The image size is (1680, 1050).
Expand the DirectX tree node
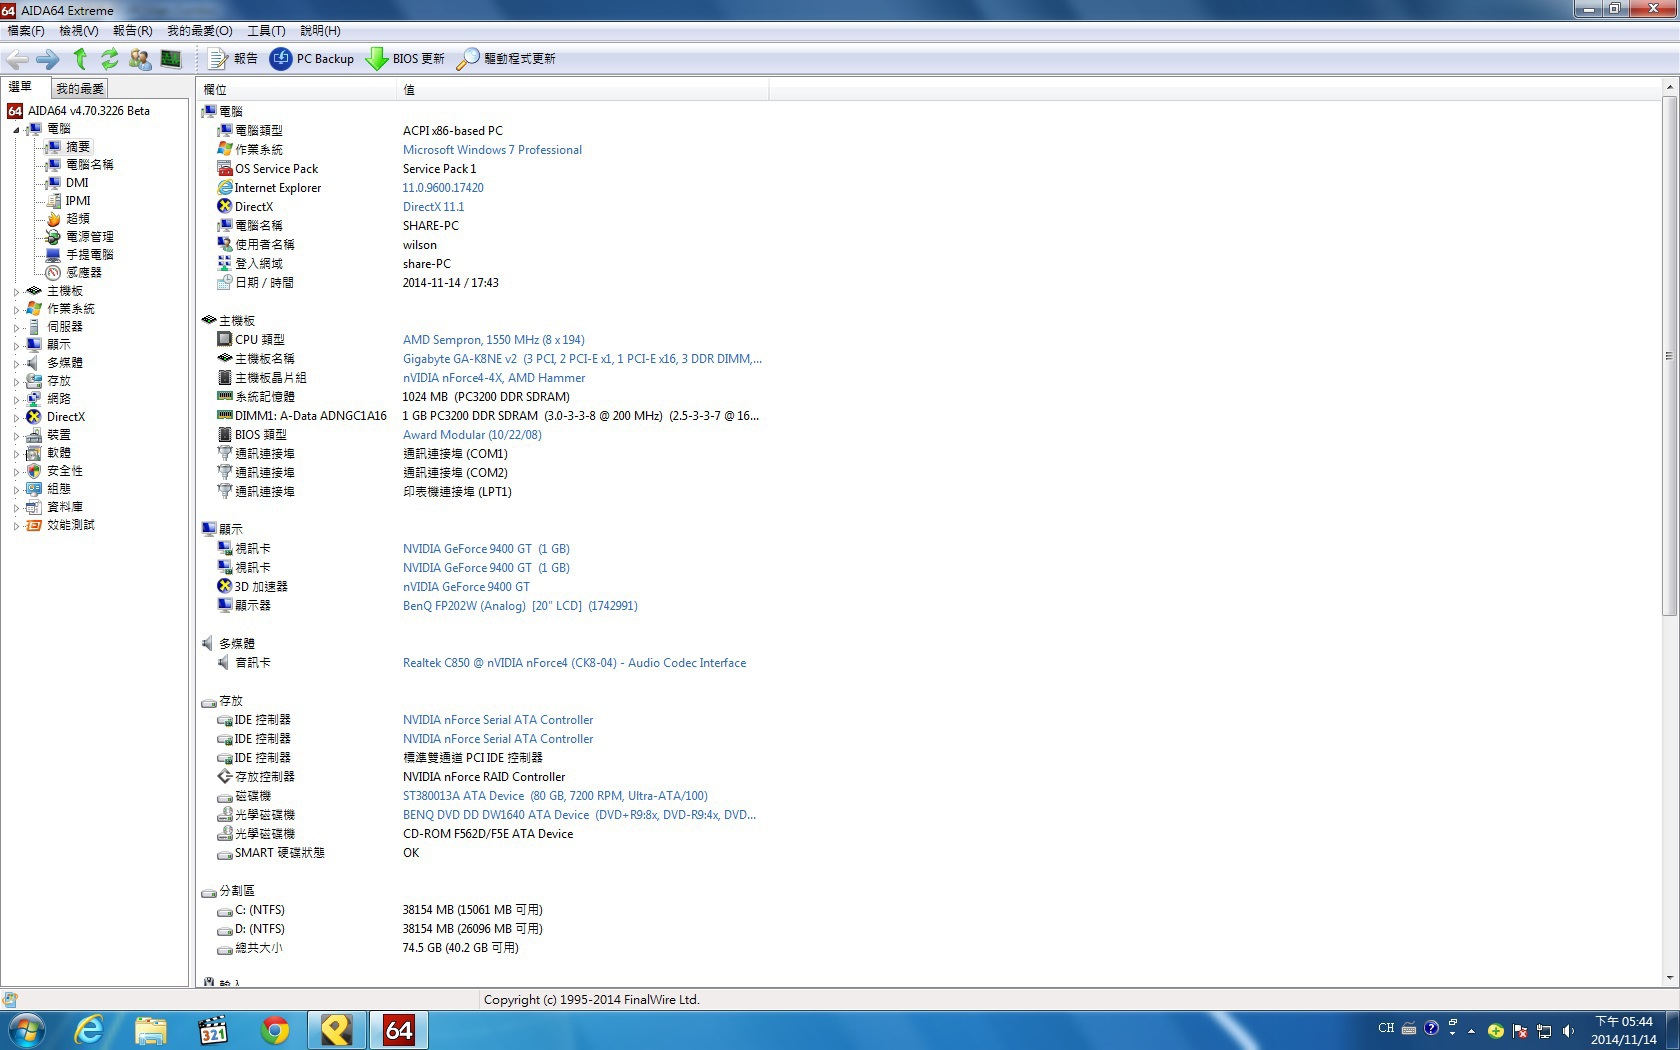pyautogui.click(x=16, y=417)
